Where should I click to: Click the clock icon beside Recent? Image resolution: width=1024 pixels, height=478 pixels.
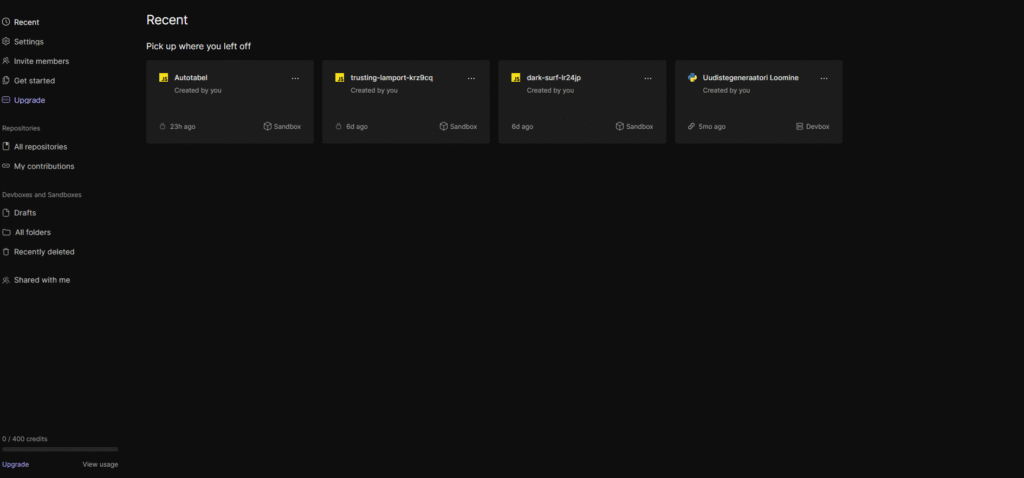[6, 22]
